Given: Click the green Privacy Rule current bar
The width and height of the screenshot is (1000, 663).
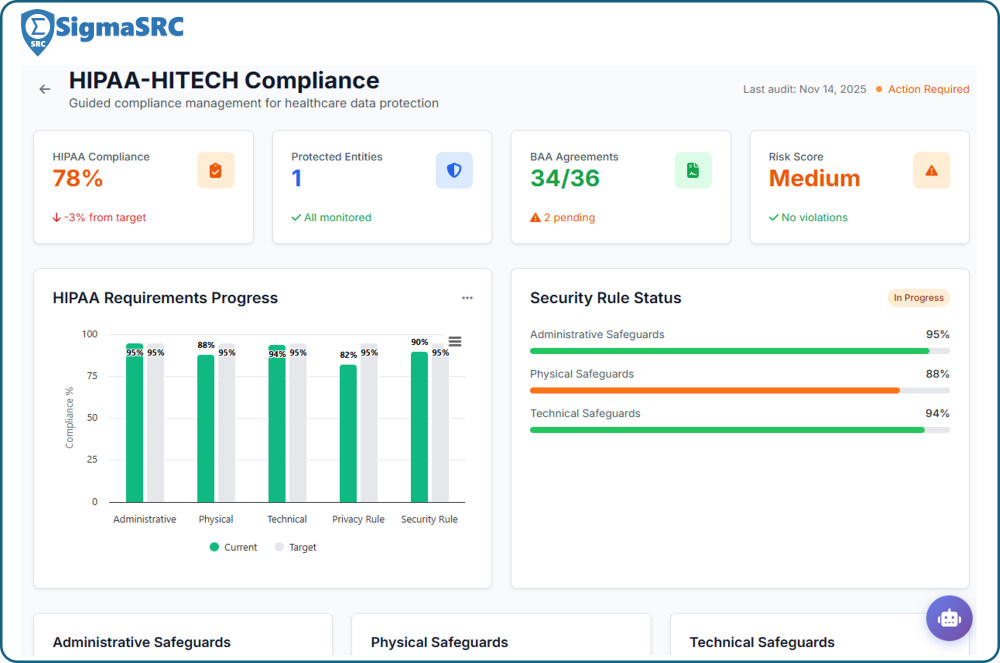Looking at the screenshot, I should (x=348, y=434).
